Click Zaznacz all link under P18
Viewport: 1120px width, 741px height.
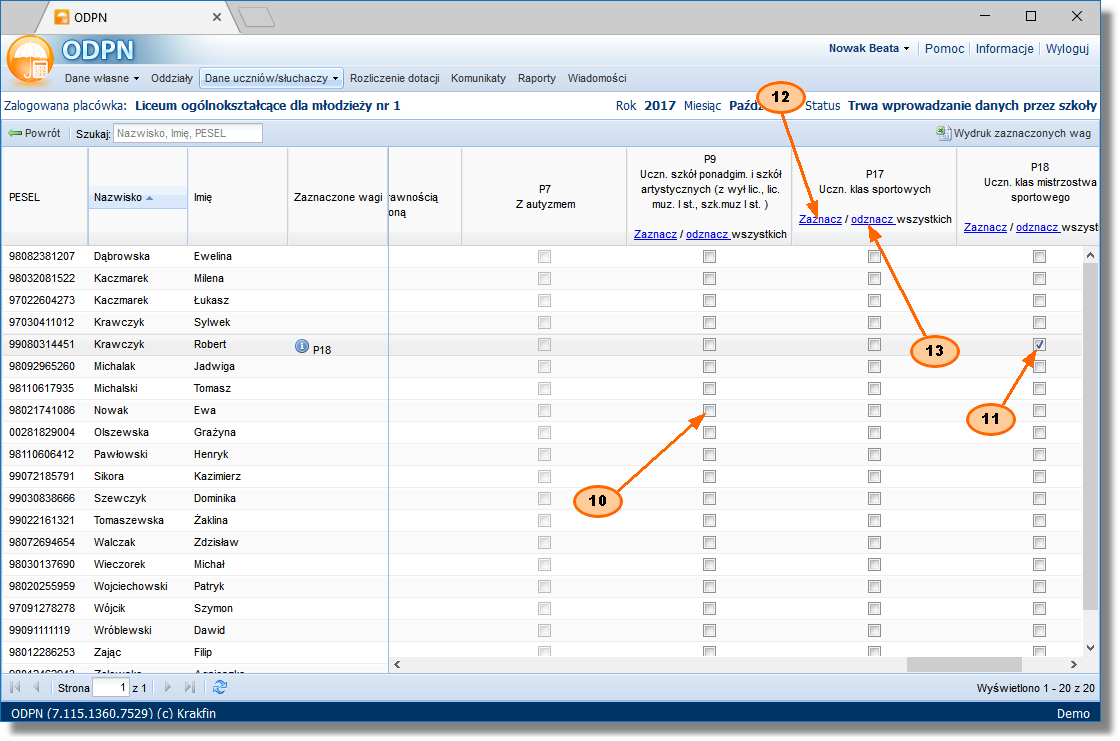click(985, 227)
